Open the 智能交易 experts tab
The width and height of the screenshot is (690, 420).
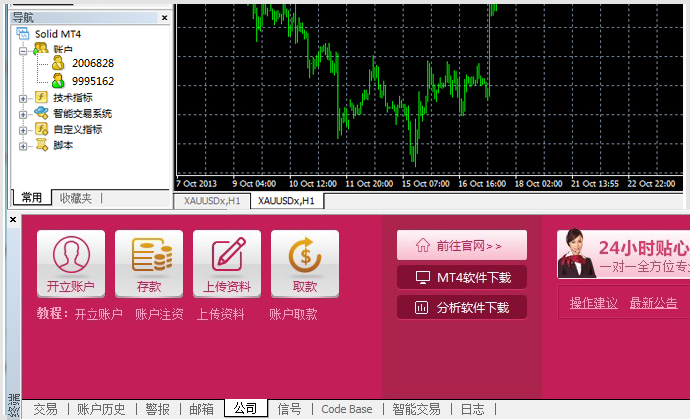click(416, 409)
